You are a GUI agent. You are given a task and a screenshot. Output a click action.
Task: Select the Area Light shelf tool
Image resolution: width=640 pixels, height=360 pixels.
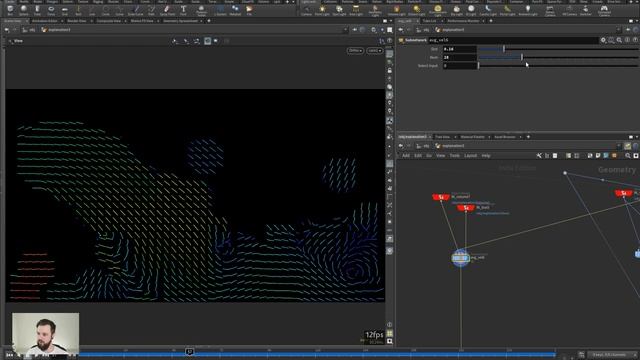tap(356, 10)
